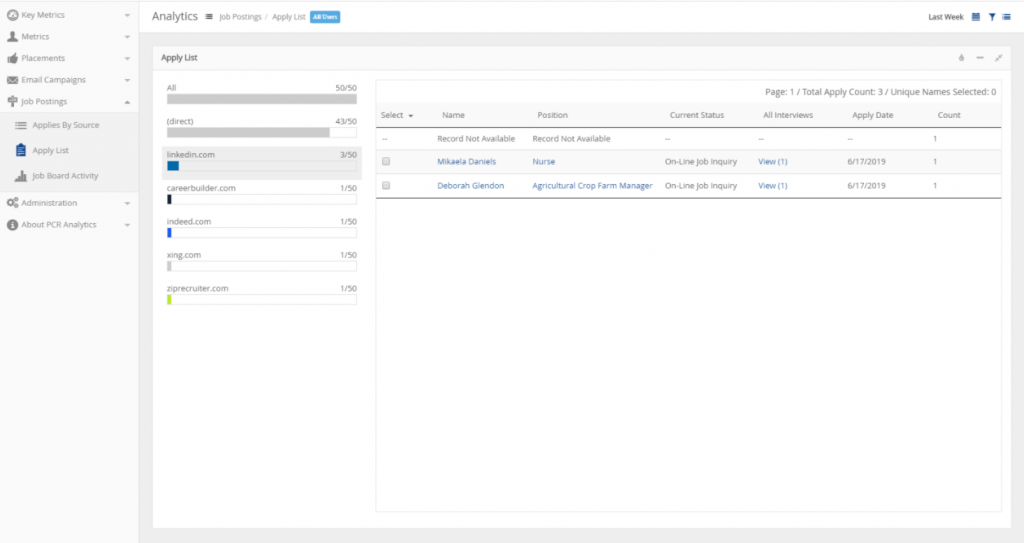Viewport: 1024px width, 543px height.
Task: View interviews for Mikaela Daniels
Action: coord(773,161)
